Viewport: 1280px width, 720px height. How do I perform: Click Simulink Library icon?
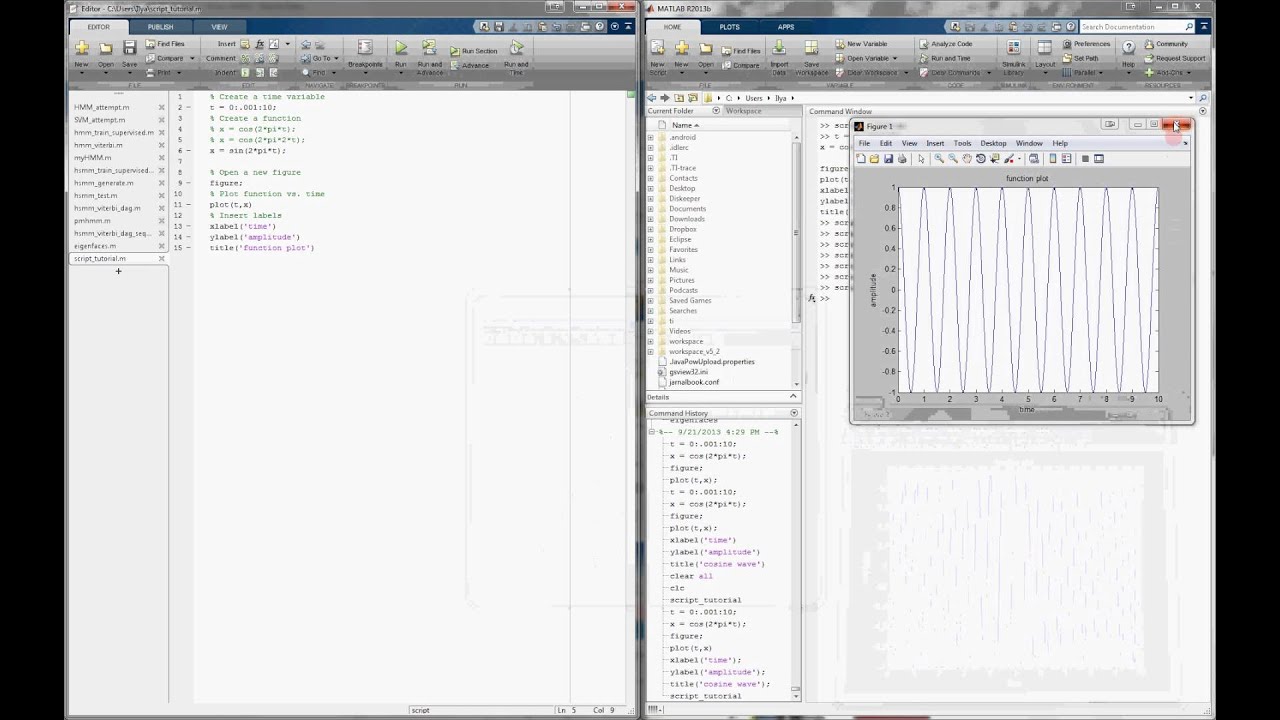[1013, 48]
